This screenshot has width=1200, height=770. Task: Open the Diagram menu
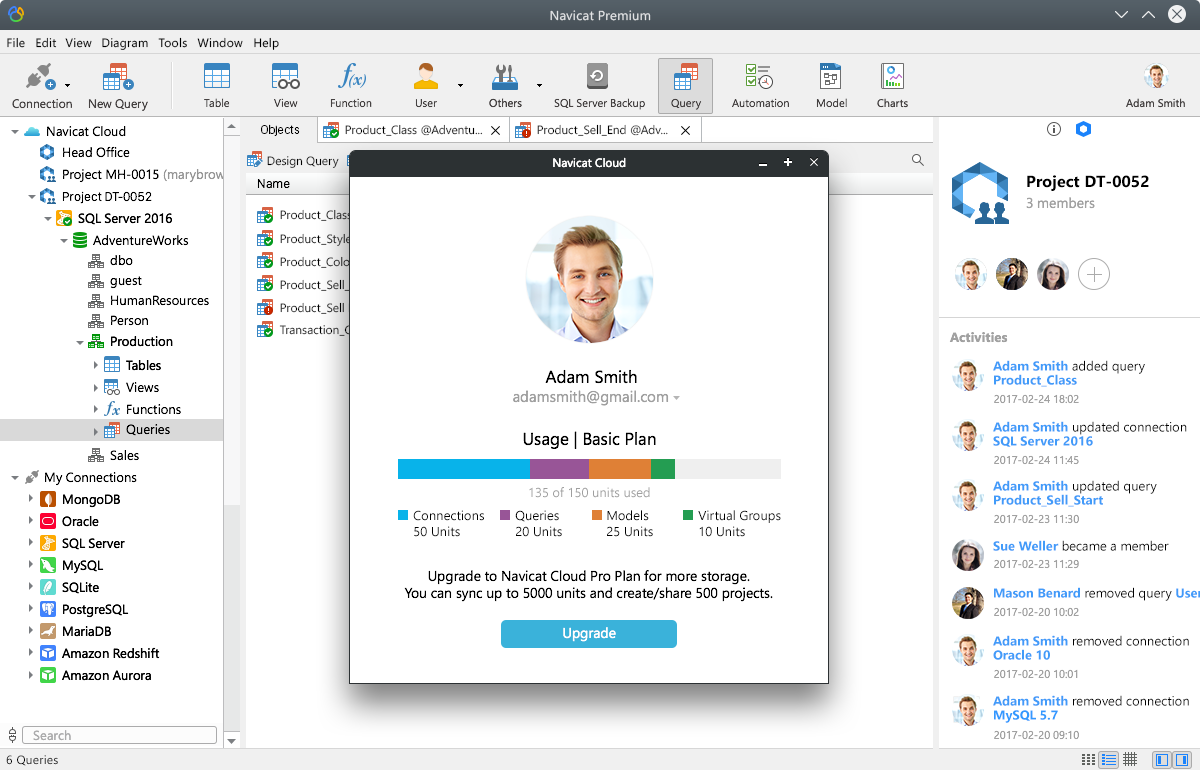(124, 43)
